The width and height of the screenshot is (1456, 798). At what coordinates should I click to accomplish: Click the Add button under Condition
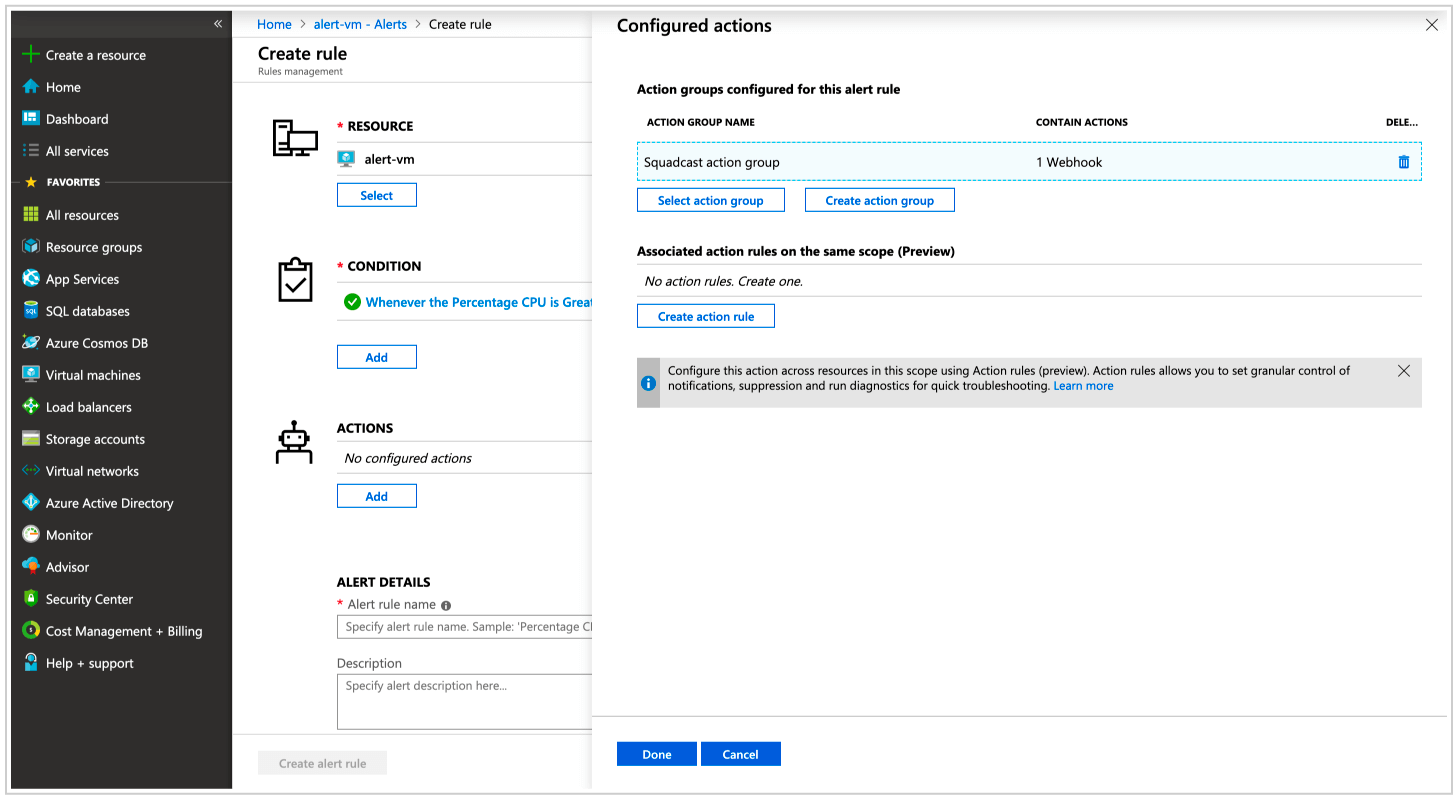[377, 357]
